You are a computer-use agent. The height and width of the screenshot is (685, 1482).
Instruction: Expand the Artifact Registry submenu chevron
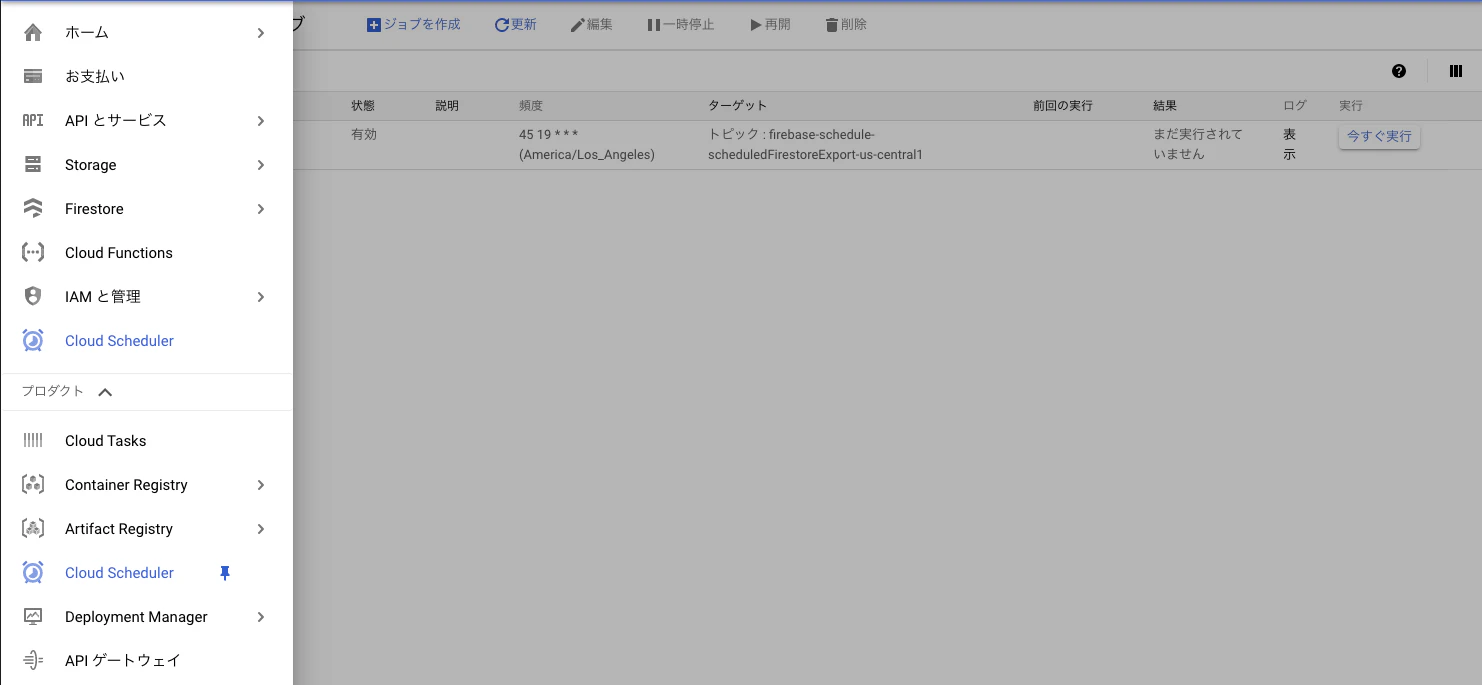click(x=261, y=529)
